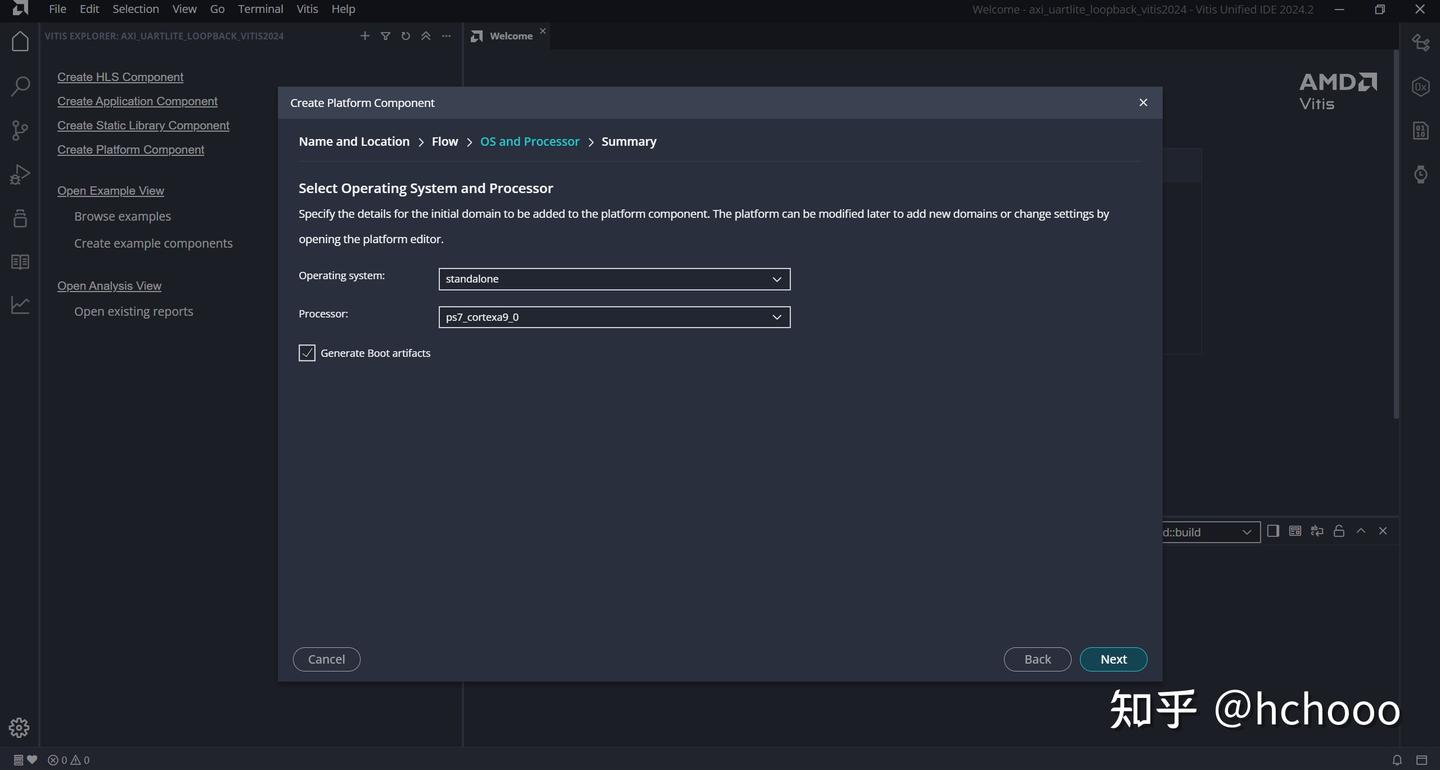Click the output layout icon in the panel toolbar

click(x=1295, y=531)
